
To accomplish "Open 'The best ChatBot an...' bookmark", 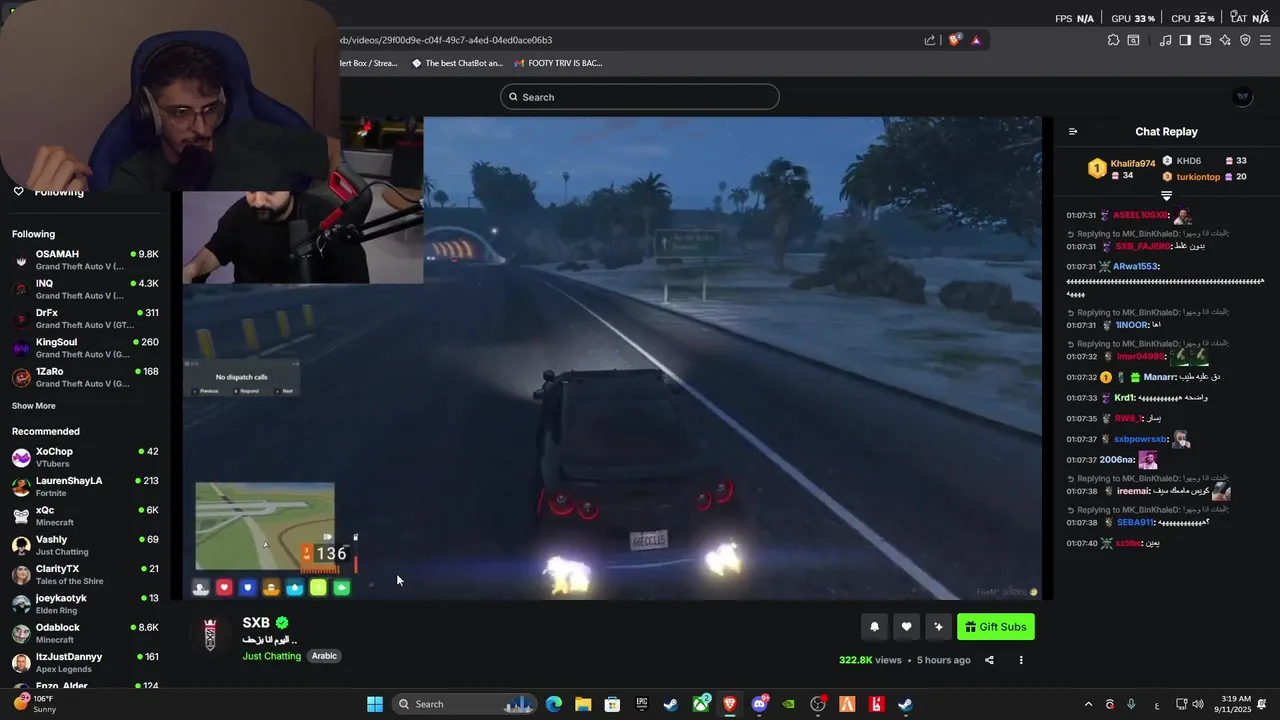I will tap(458, 63).
